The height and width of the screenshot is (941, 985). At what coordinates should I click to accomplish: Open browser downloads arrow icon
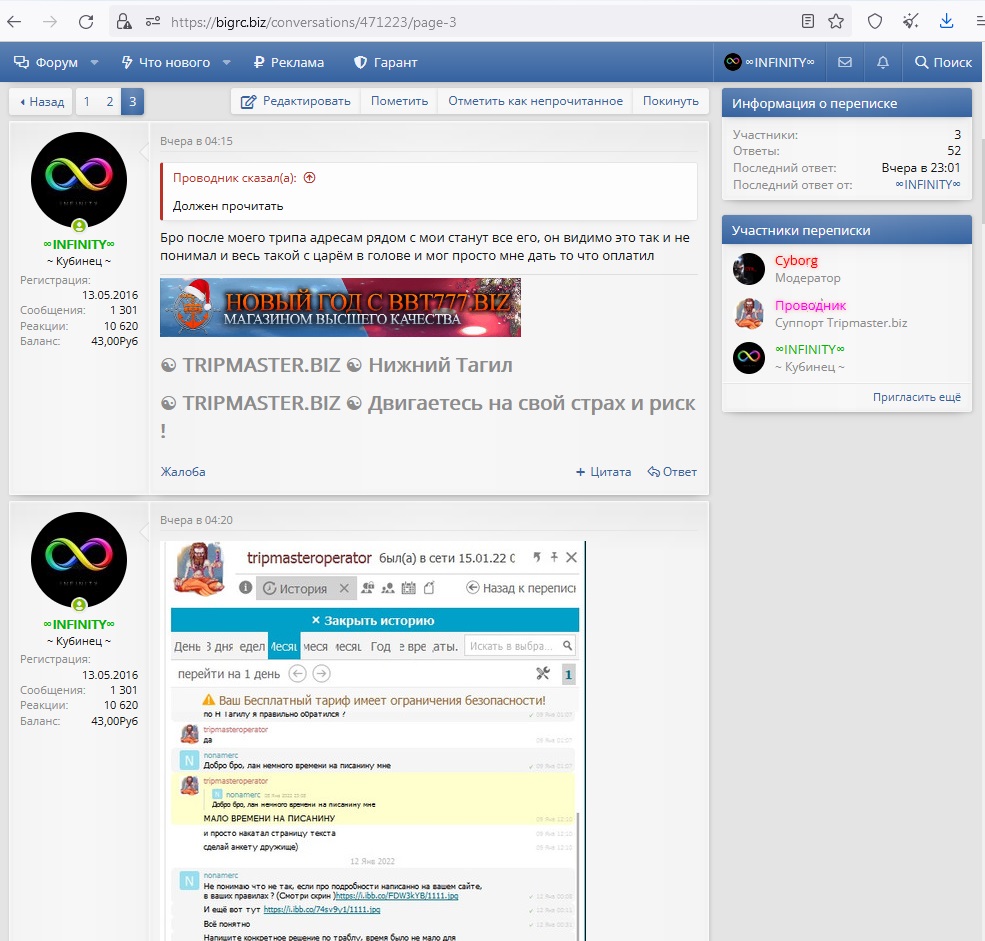pyautogui.click(x=946, y=22)
